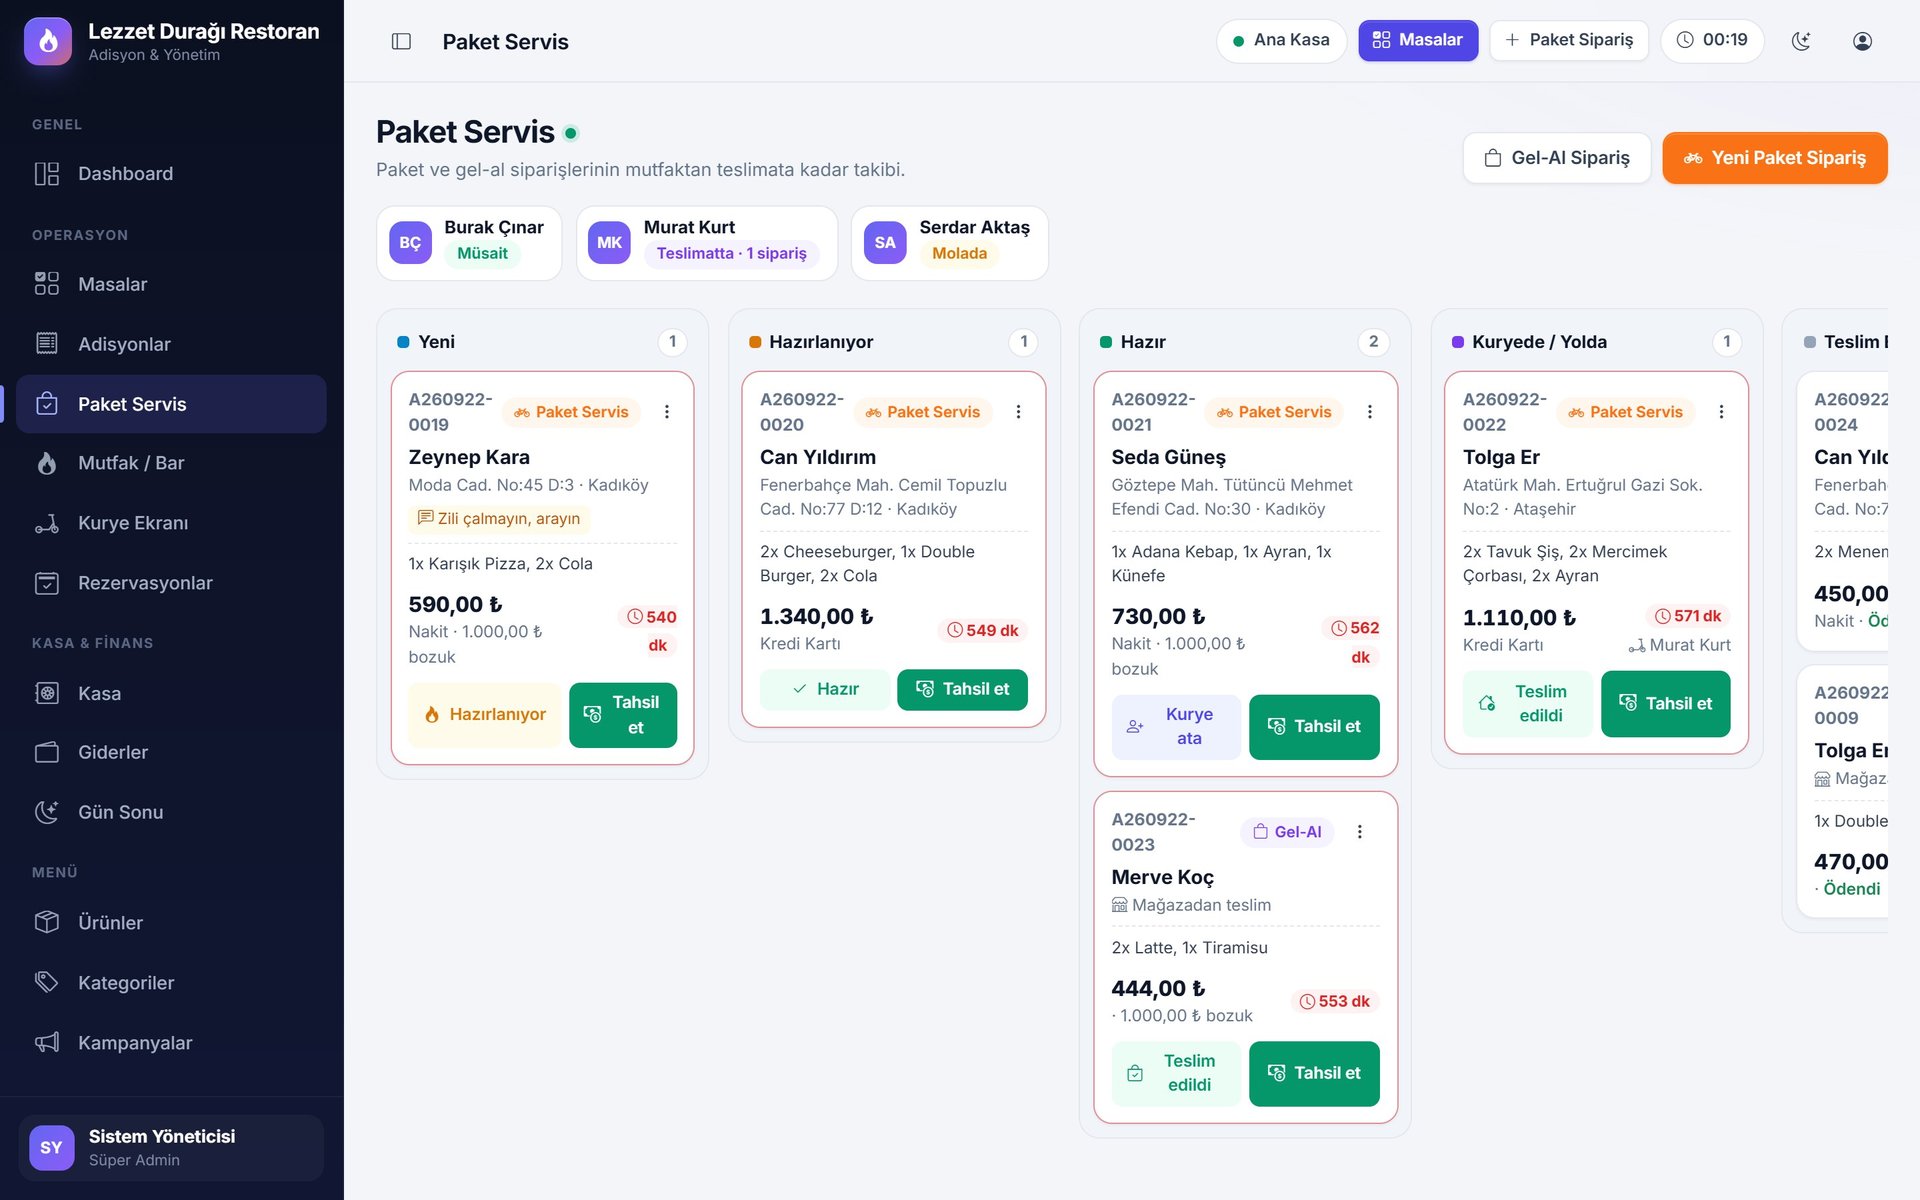Toggle dark mode moon icon
Viewport: 1920px width, 1200px height.
pyautogui.click(x=1801, y=41)
